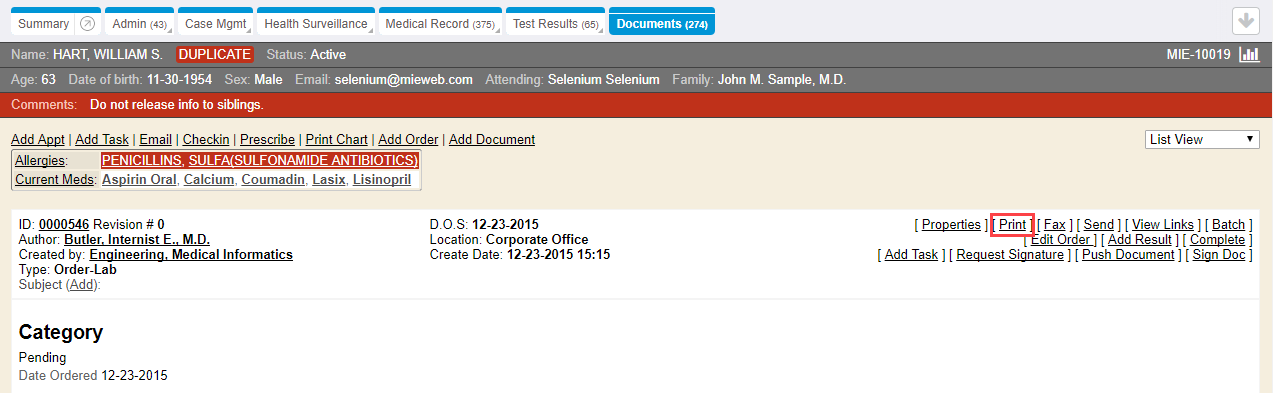This screenshot has height=393, width=1273.
Task: Open the Test Results tab
Action: click(554, 23)
